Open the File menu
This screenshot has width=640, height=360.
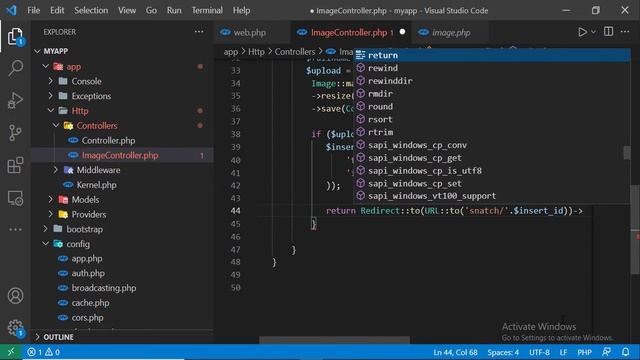[33, 10]
